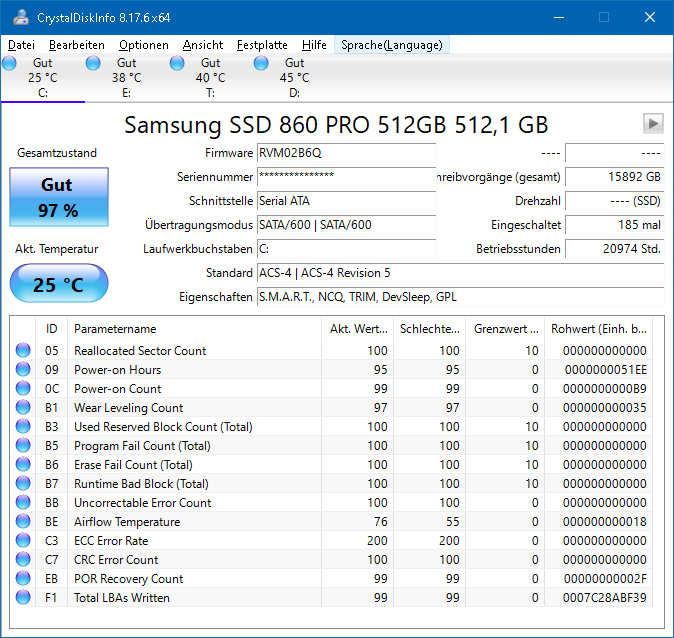Click status orb of Reallocated Sector Count row
The image size is (674, 638).
(23, 350)
